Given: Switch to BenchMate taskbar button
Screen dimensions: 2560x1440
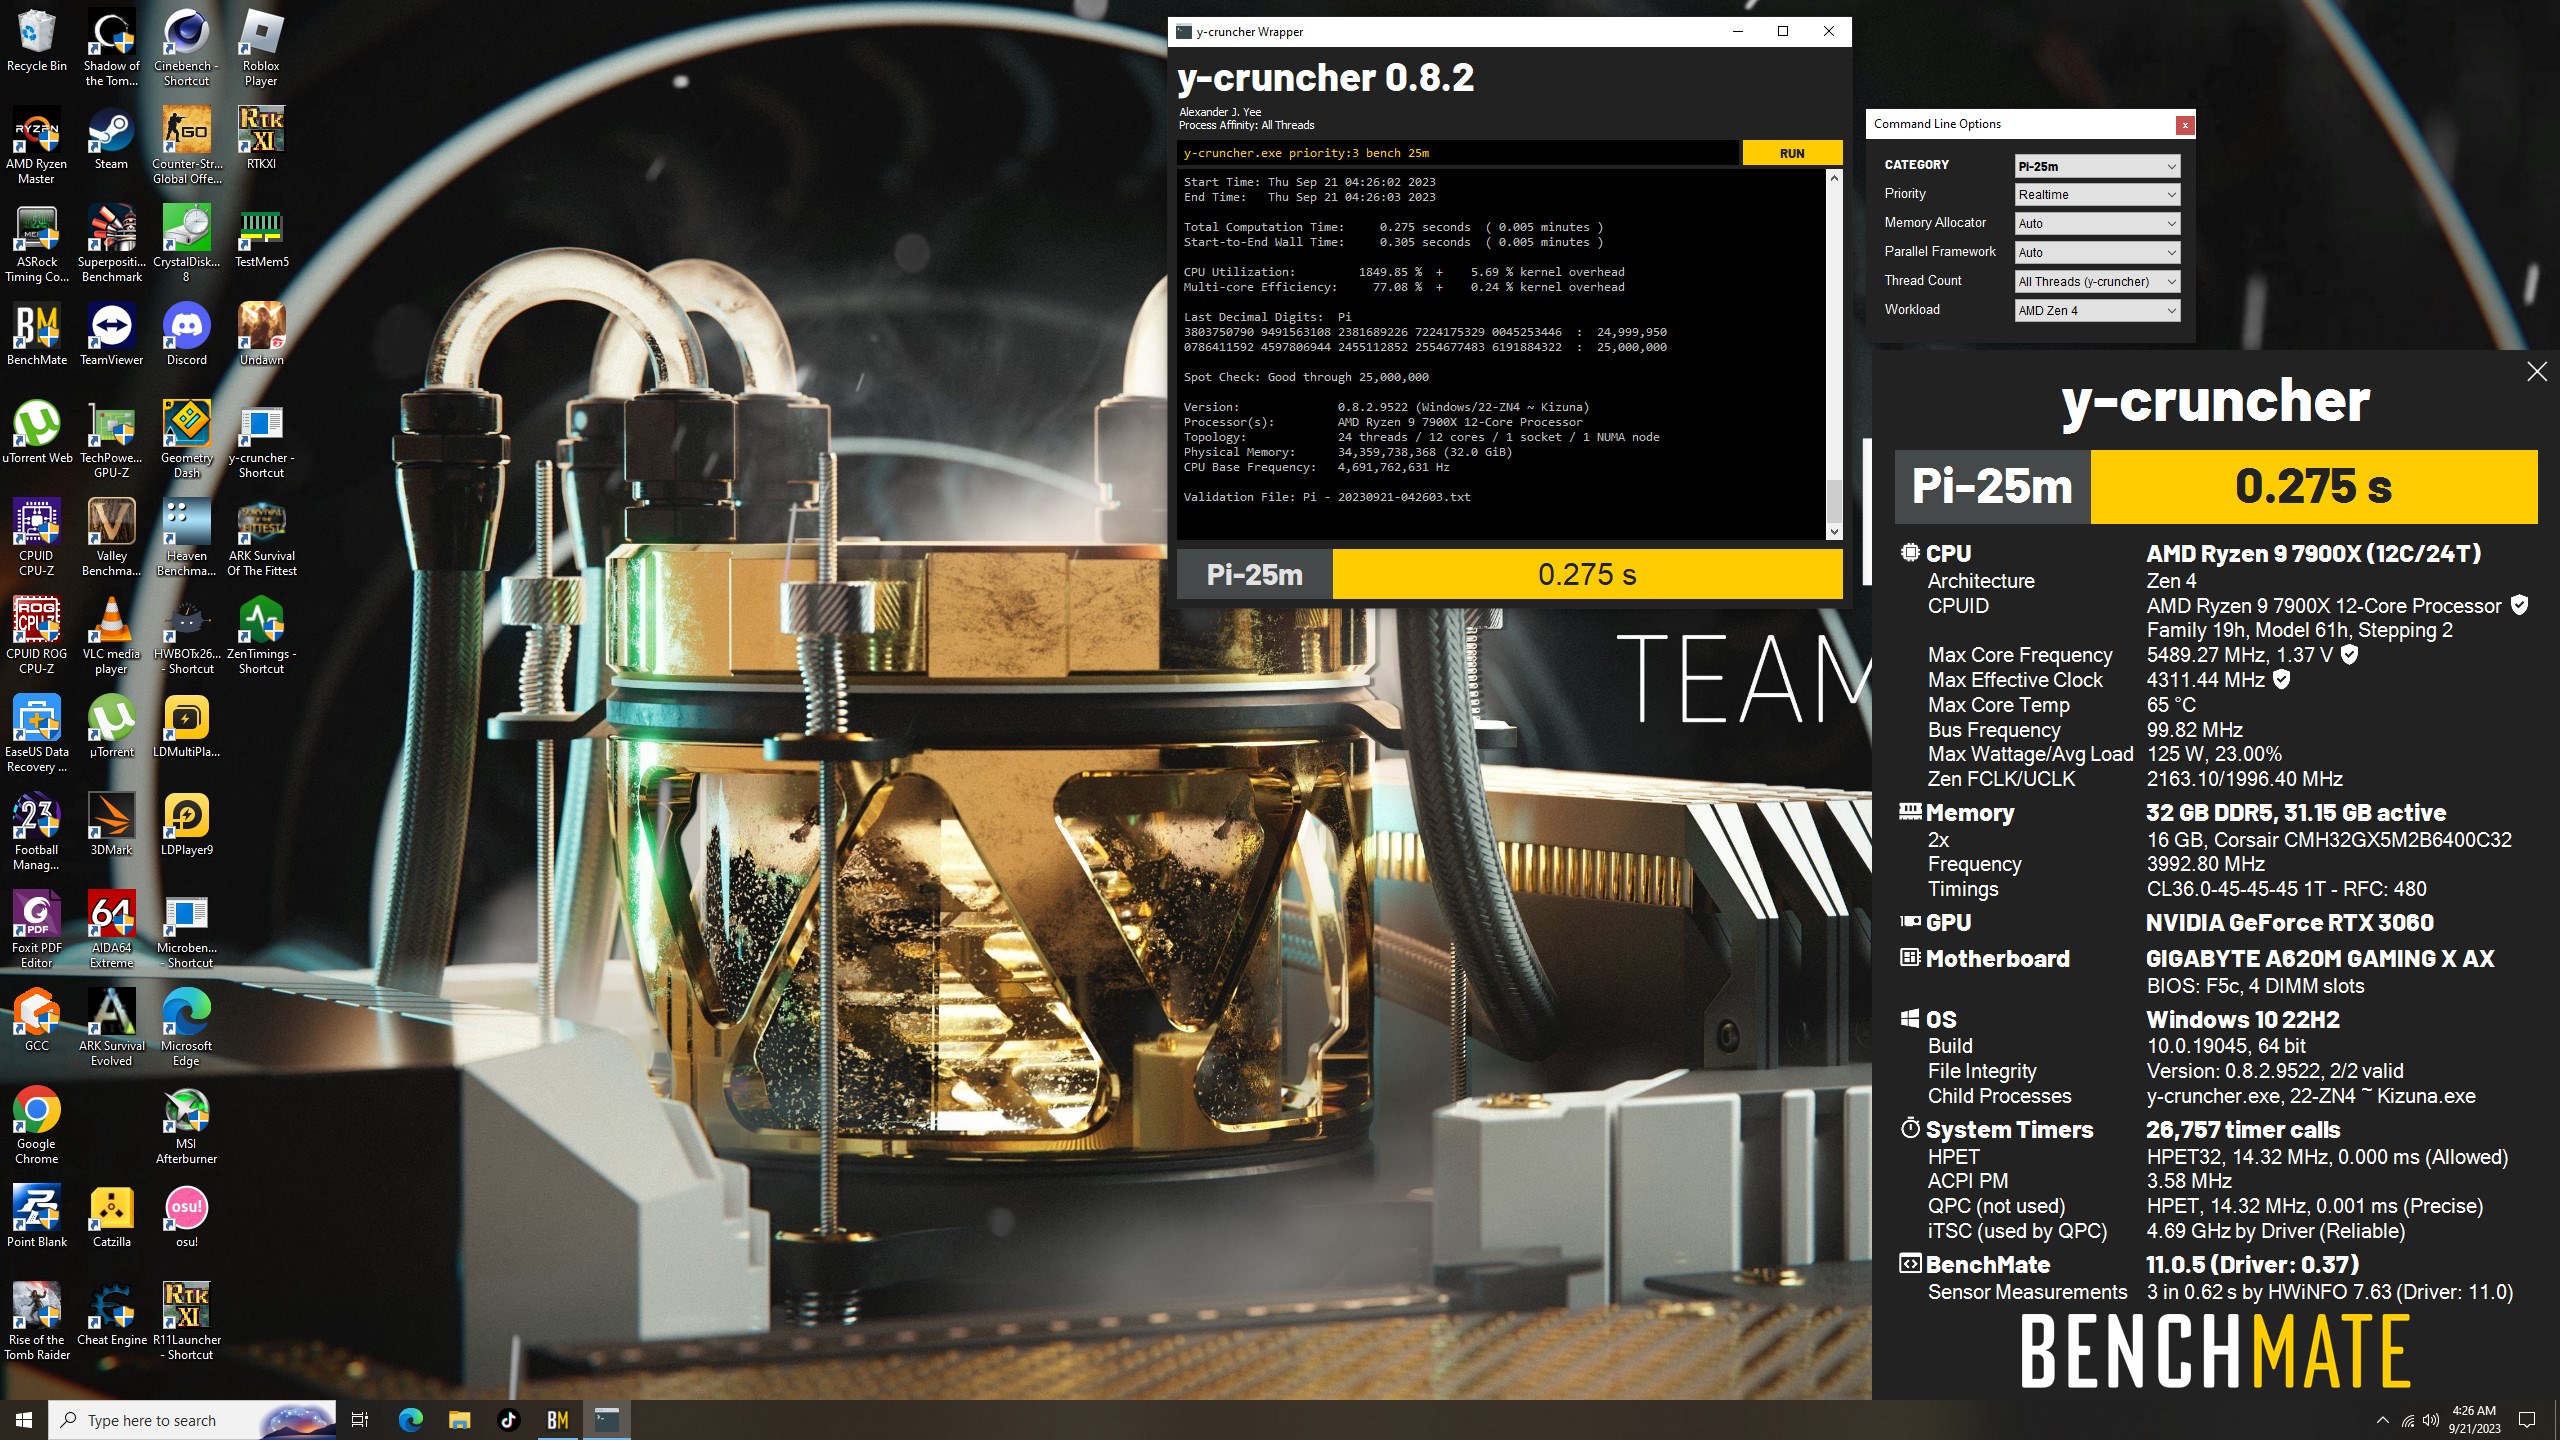Looking at the screenshot, I should pos(558,1420).
